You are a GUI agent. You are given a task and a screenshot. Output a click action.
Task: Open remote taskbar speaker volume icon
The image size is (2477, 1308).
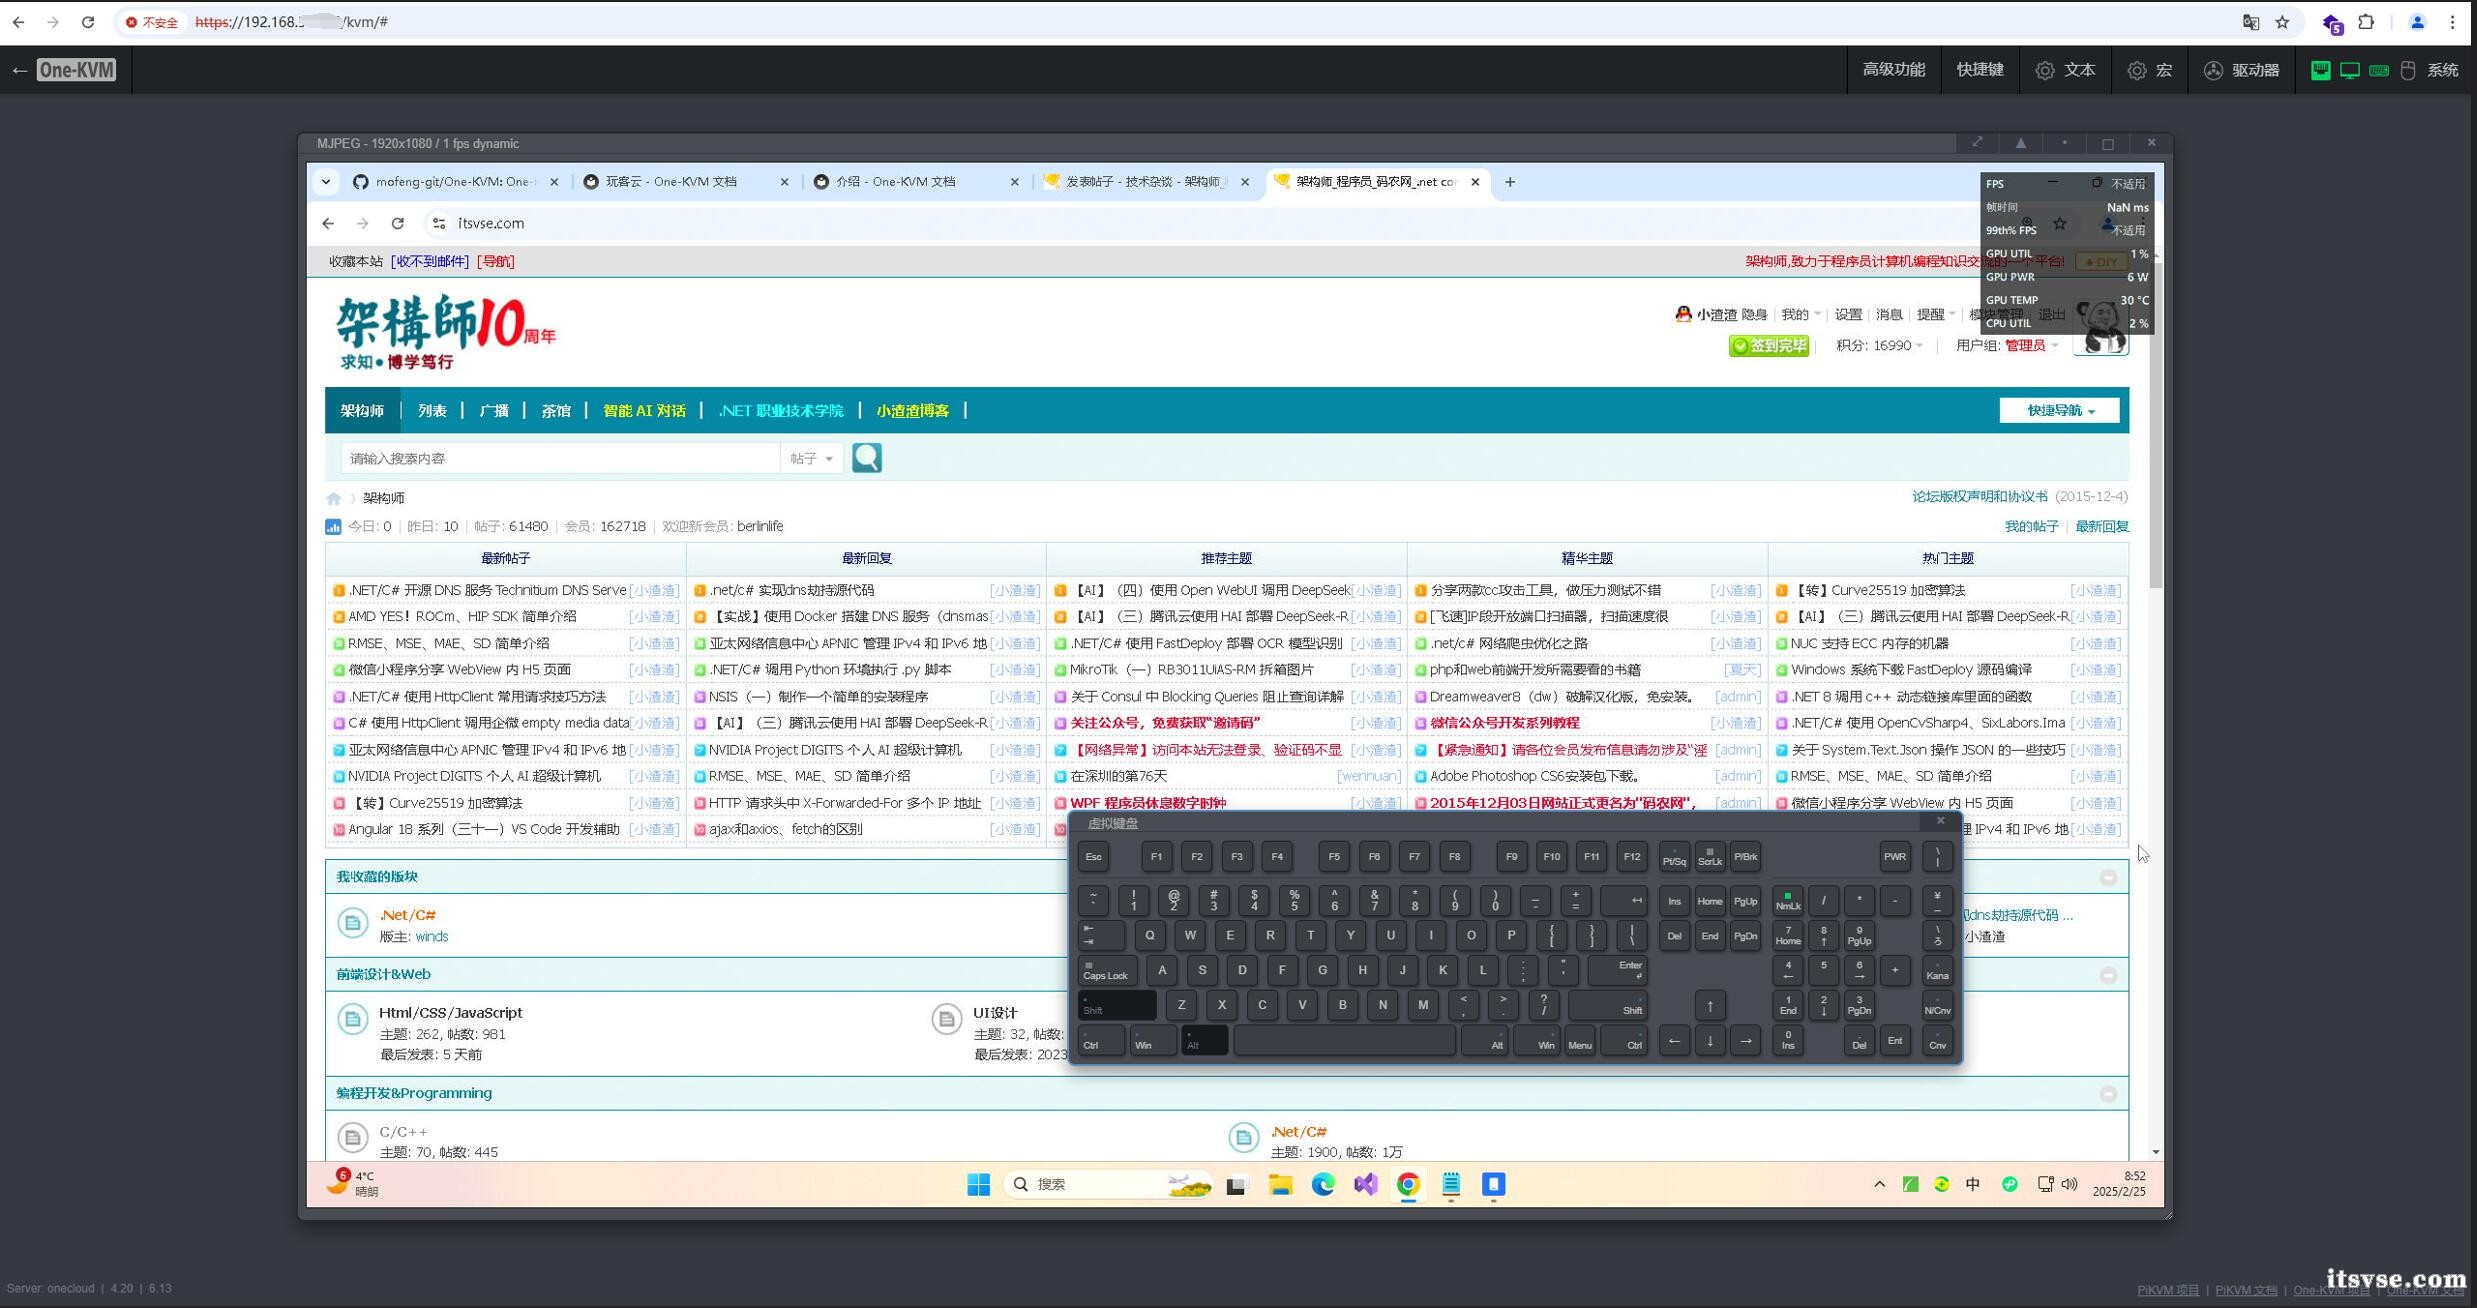[2069, 1184]
